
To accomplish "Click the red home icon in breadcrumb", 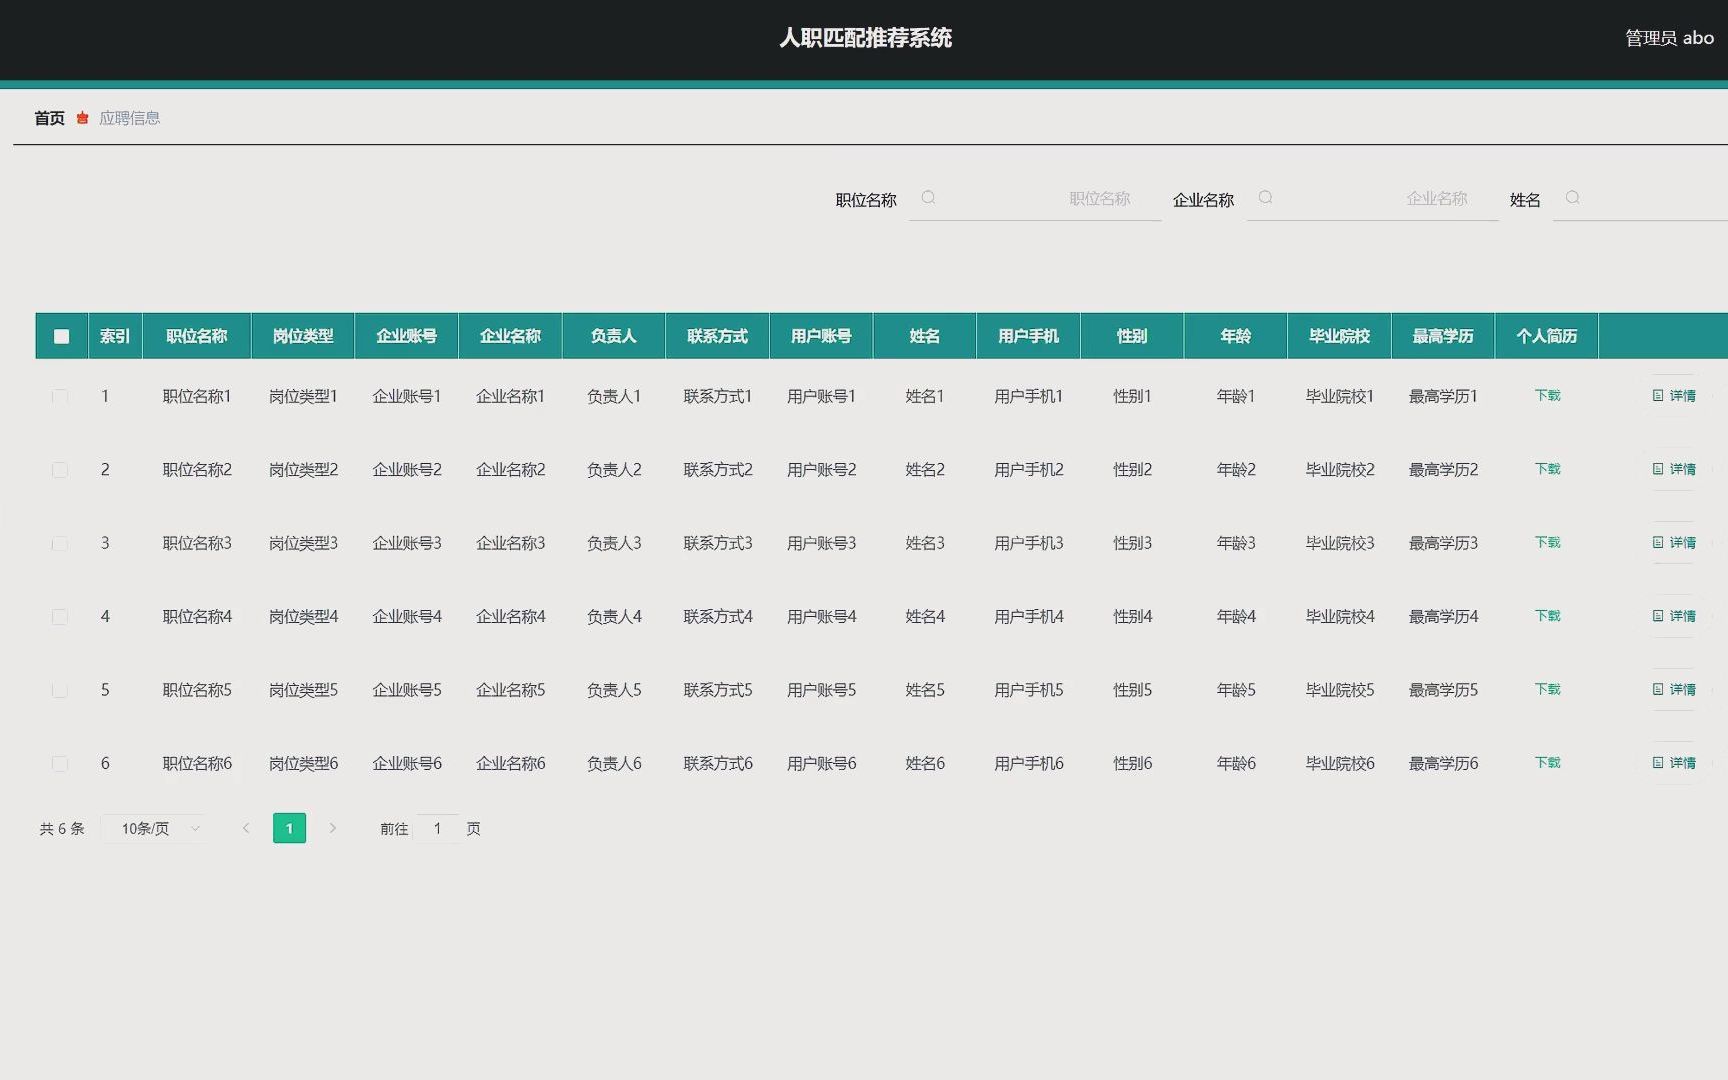I will [82, 118].
